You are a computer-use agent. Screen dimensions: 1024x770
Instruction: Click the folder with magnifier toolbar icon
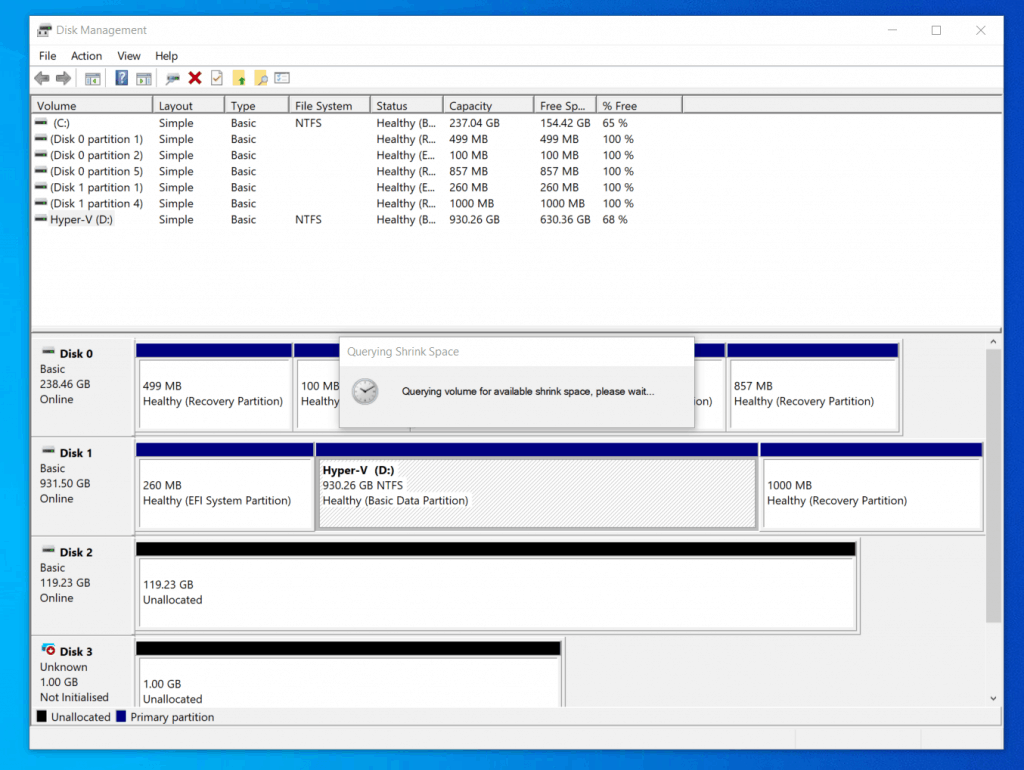pos(261,78)
